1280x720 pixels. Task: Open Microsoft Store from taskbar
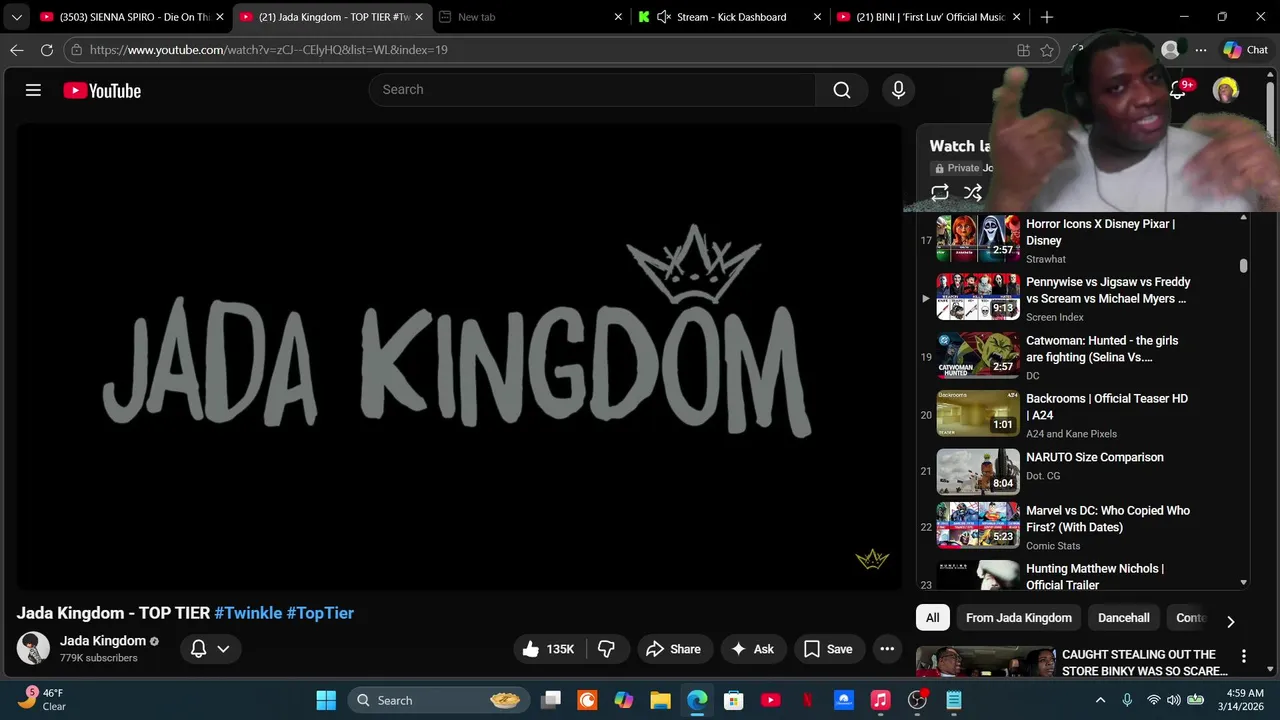(x=734, y=700)
